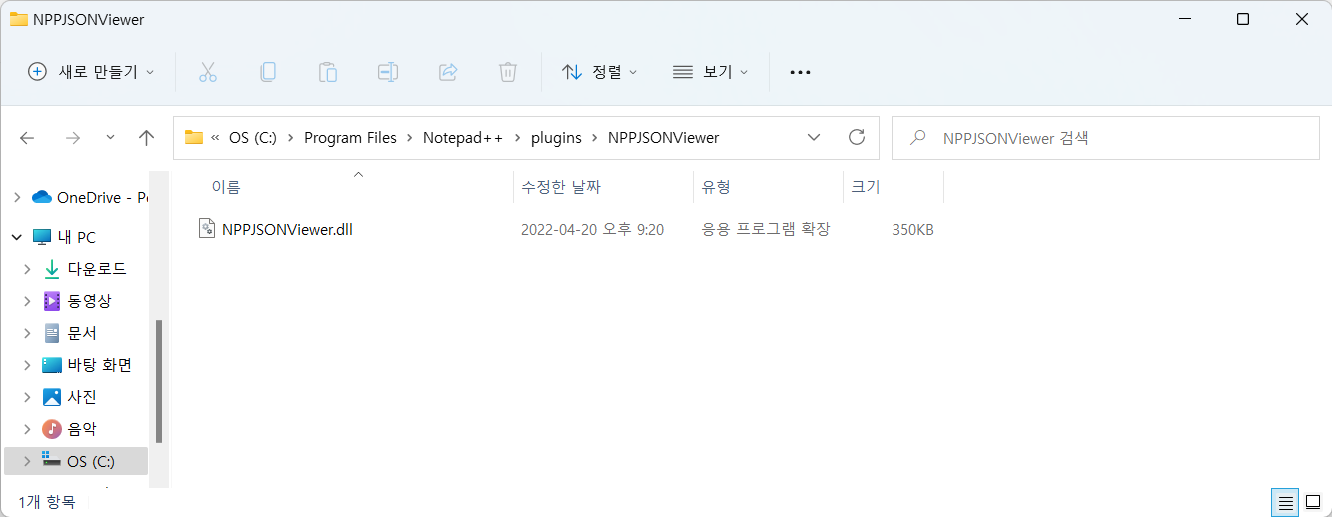
Task: Go up one folder level arrow
Action: (146, 138)
